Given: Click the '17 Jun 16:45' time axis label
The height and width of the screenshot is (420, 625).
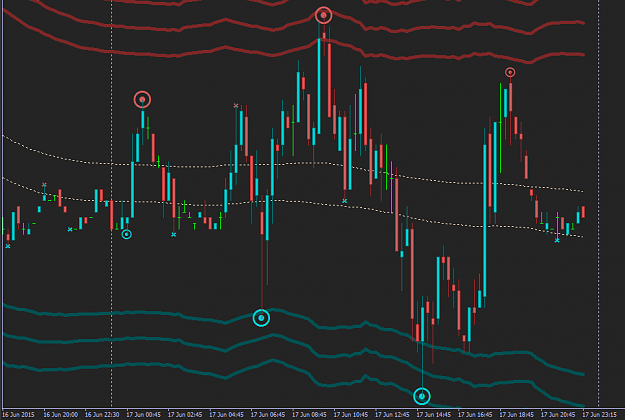Looking at the screenshot, I should pyautogui.click(x=475, y=415).
